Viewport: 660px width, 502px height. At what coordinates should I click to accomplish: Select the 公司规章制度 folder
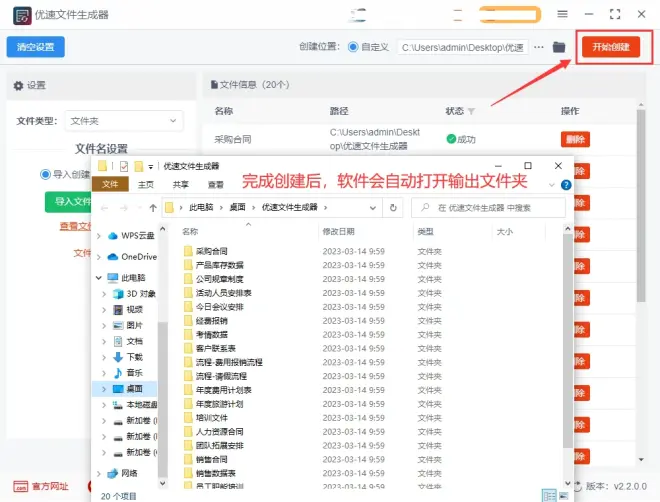click(x=214, y=279)
